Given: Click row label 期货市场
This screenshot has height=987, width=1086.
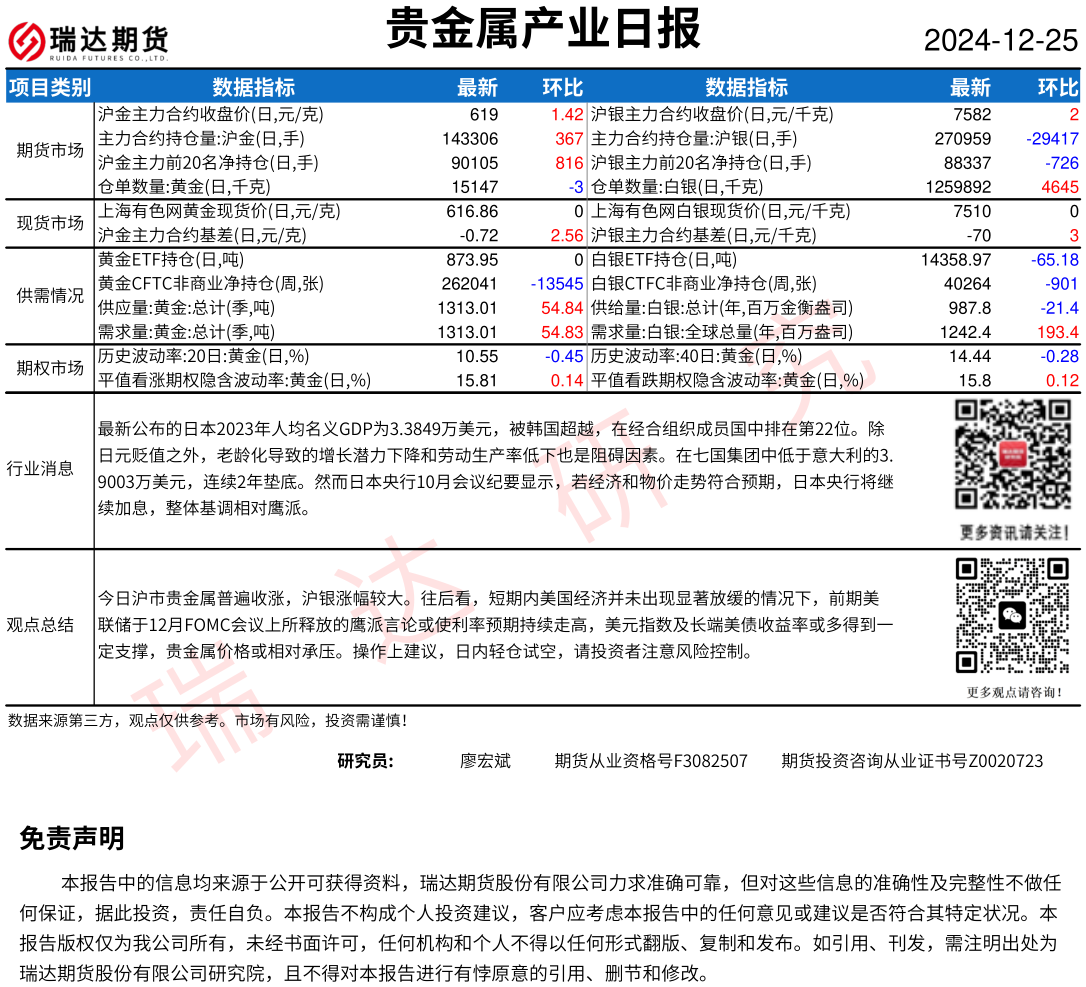Looking at the screenshot, I should (x=50, y=150).
